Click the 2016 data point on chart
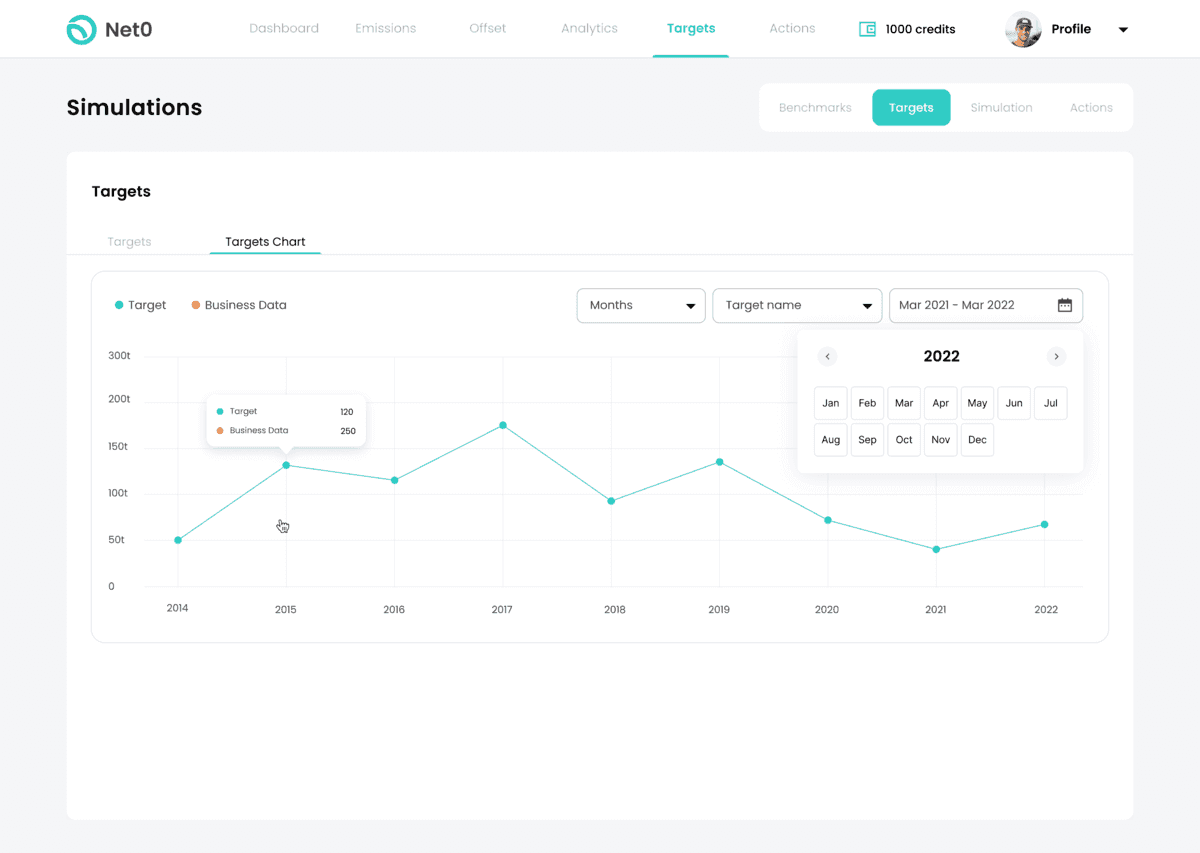Viewport: 1200px width, 853px height. (x=395, y=480)
